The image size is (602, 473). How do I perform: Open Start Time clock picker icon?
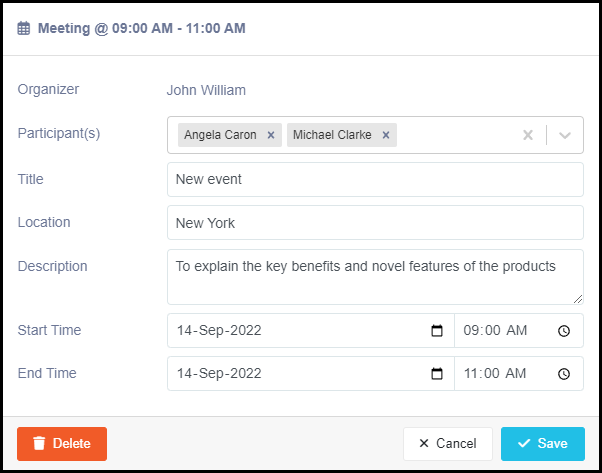(x=564, y=331)
